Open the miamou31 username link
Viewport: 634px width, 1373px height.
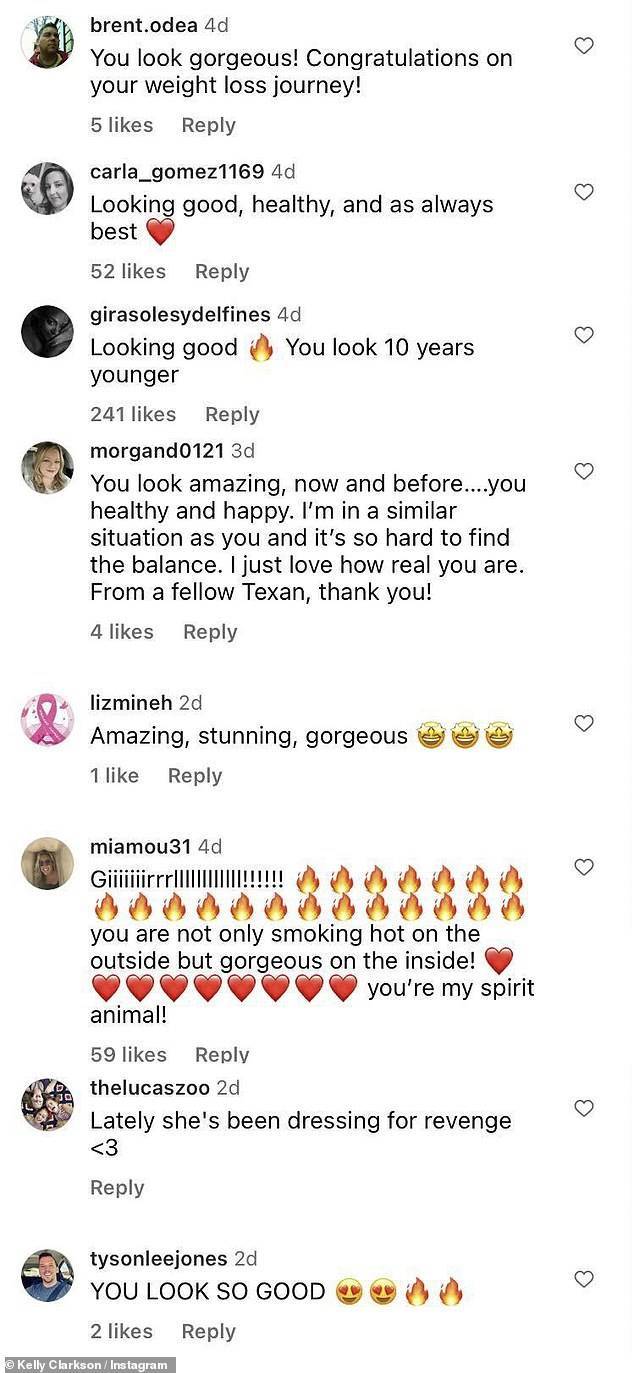point(140,846)
